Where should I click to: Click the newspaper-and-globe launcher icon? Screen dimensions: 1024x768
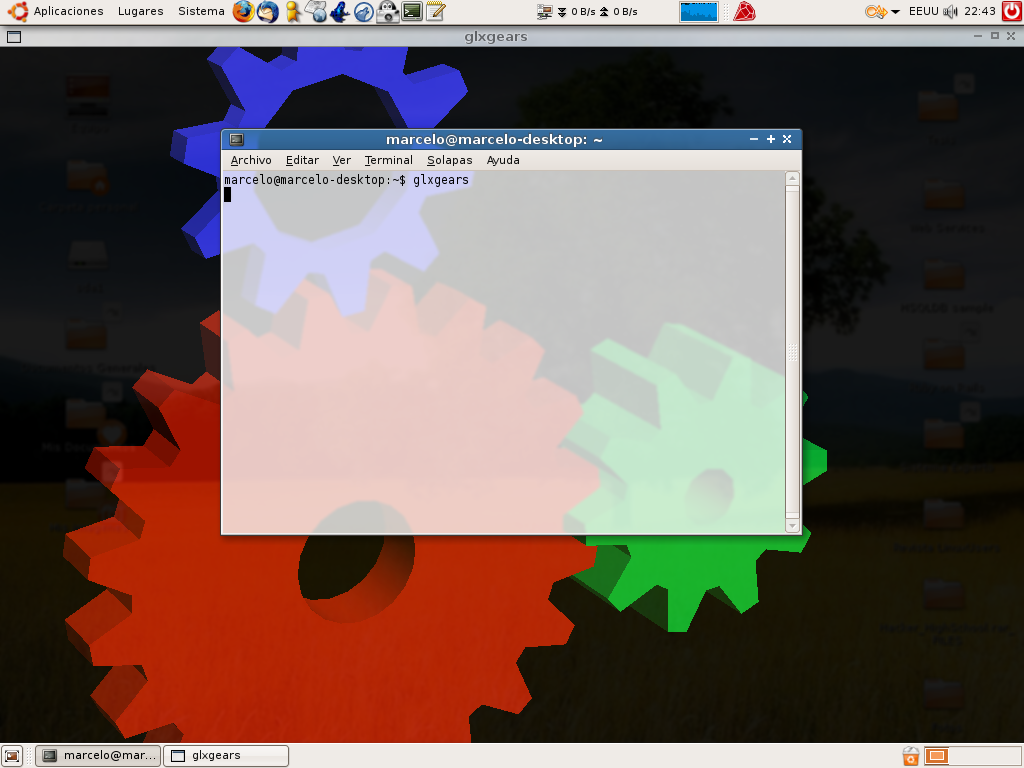[316, 11]
